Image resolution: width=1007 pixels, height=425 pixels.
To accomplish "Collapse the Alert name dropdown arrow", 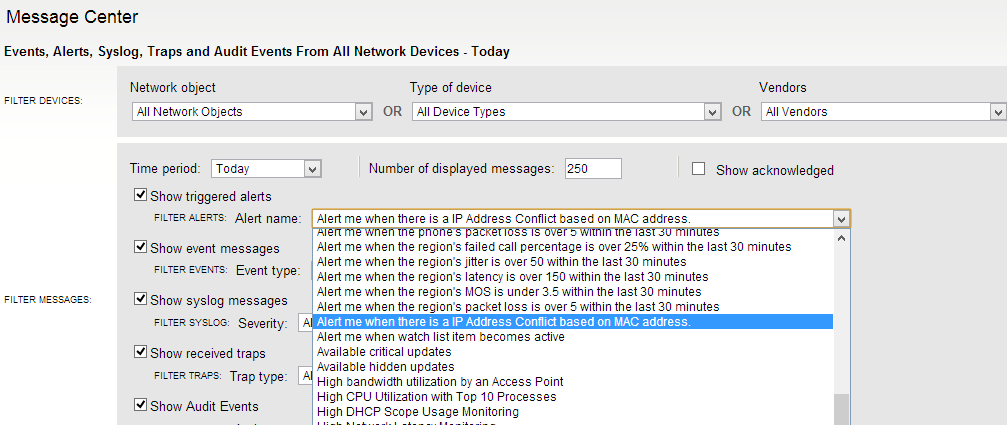I will 841,219.
